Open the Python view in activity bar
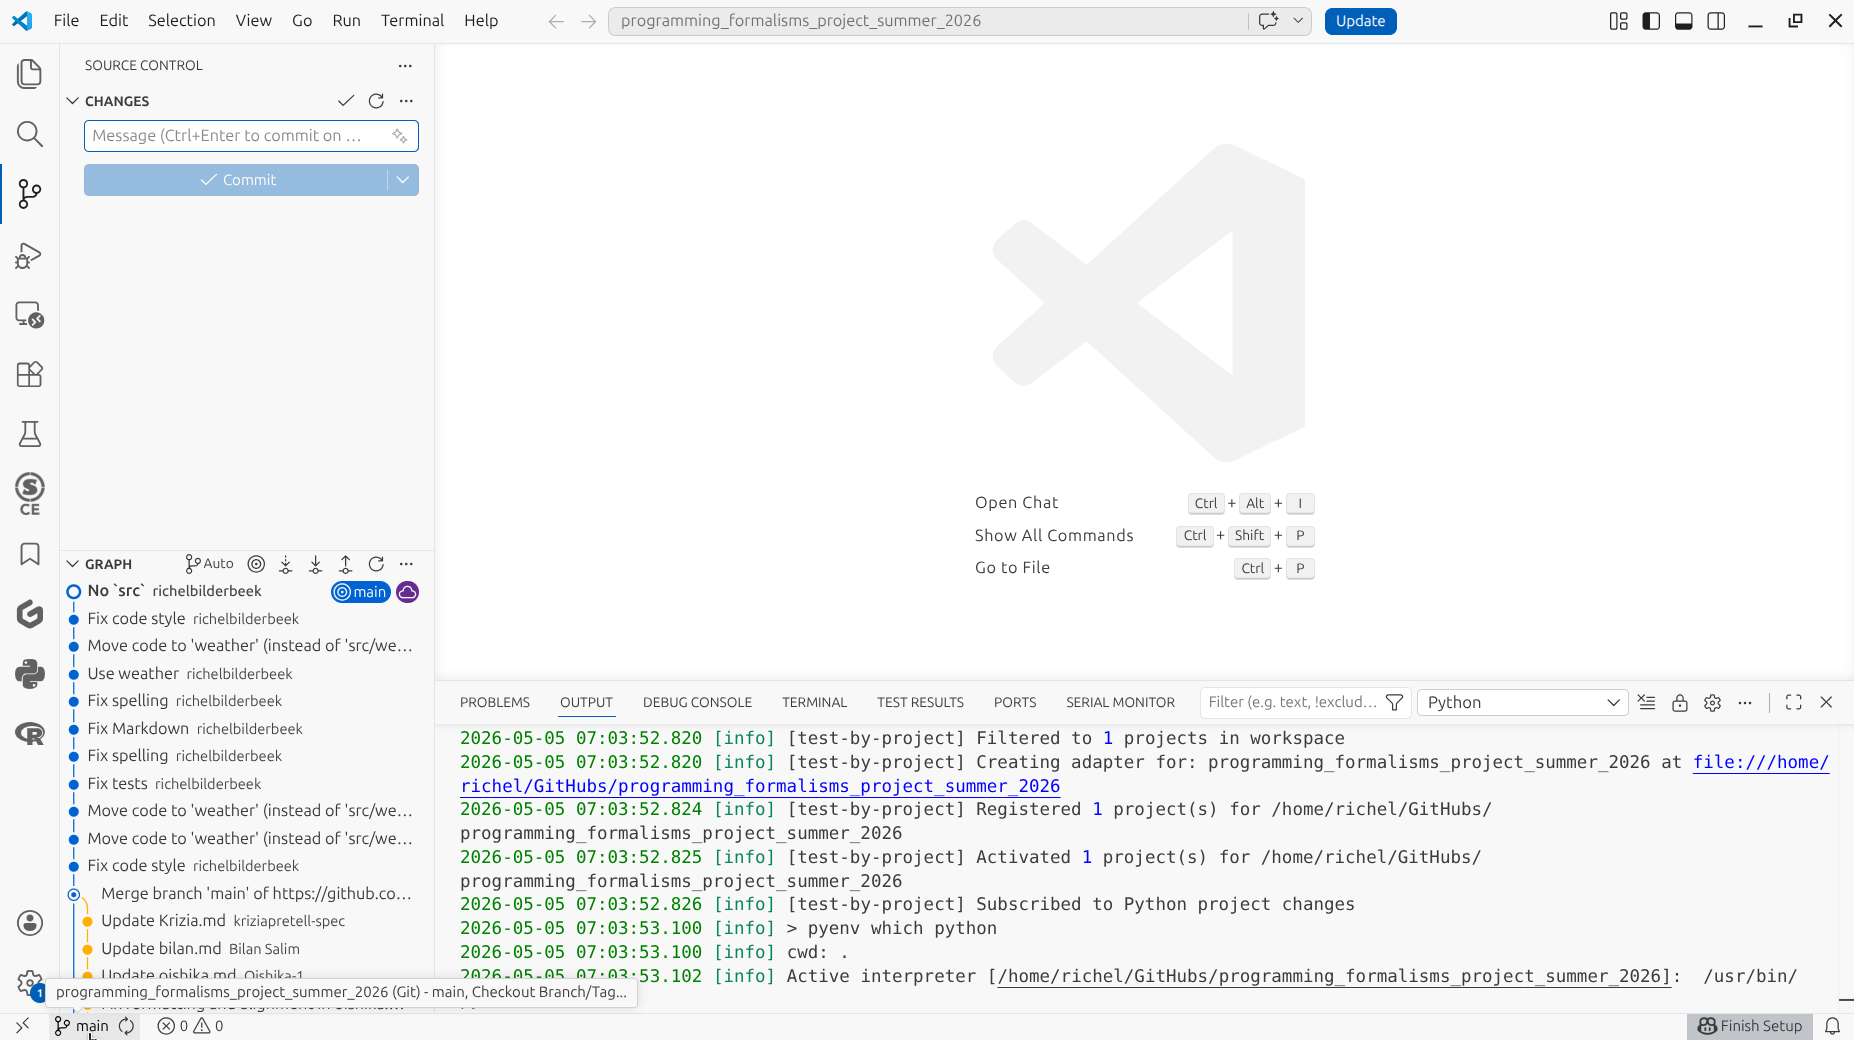 (30, 674)
